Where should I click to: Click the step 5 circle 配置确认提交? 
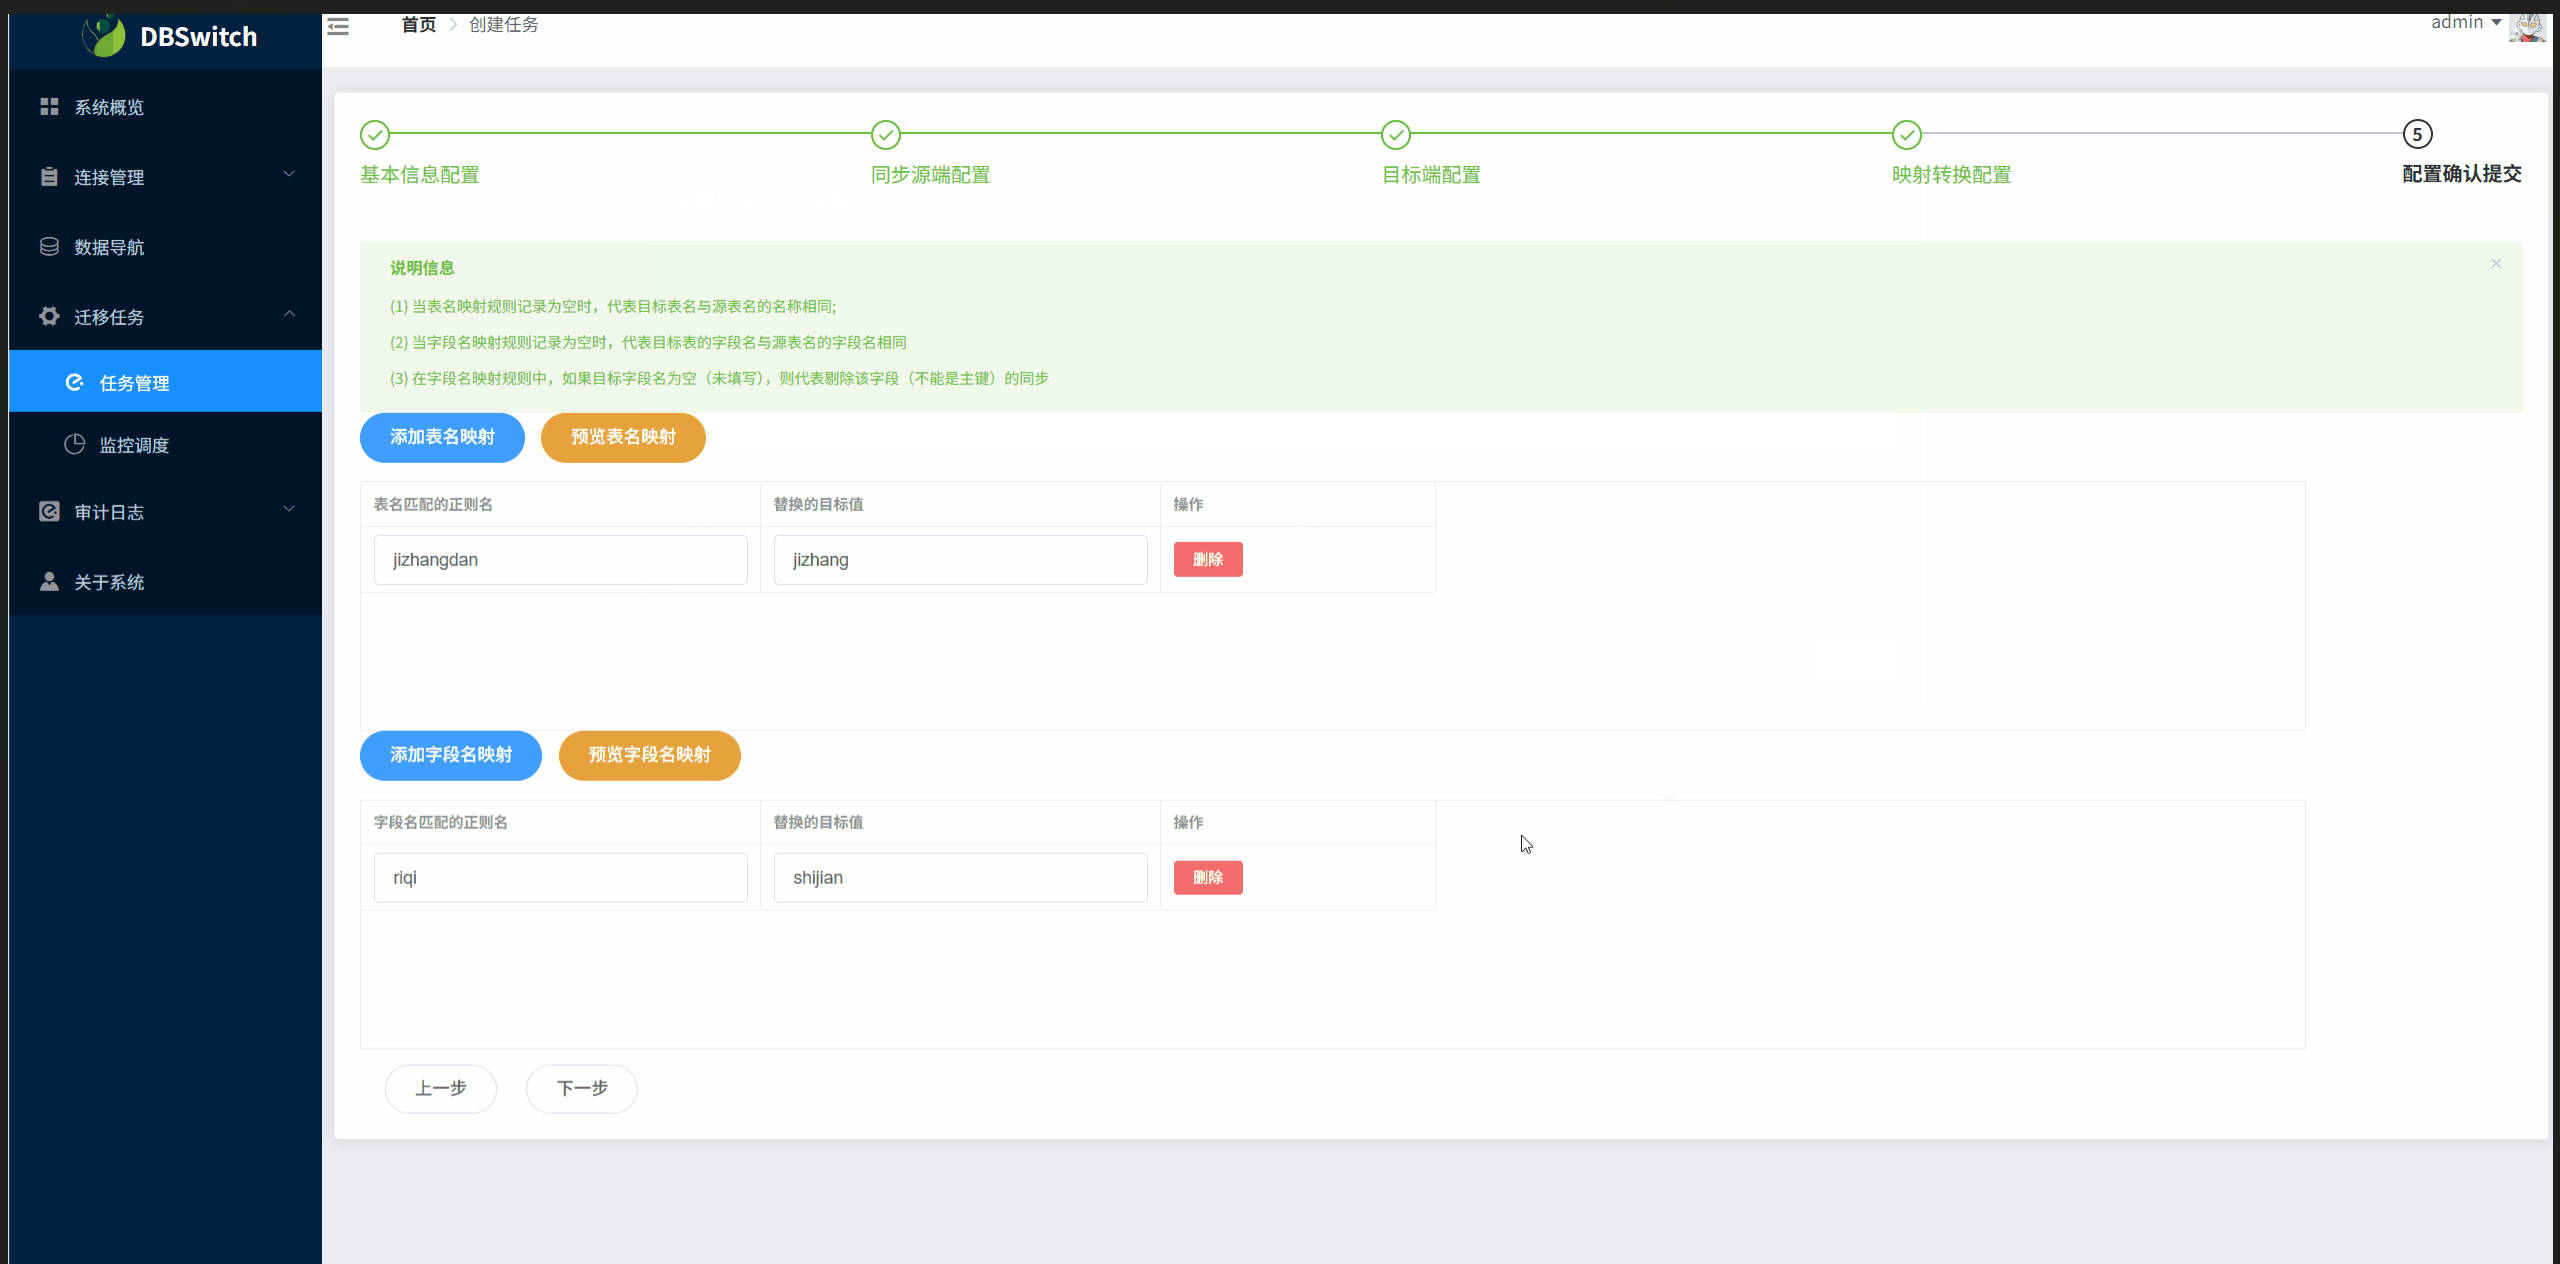click(x=2417, y=134)
